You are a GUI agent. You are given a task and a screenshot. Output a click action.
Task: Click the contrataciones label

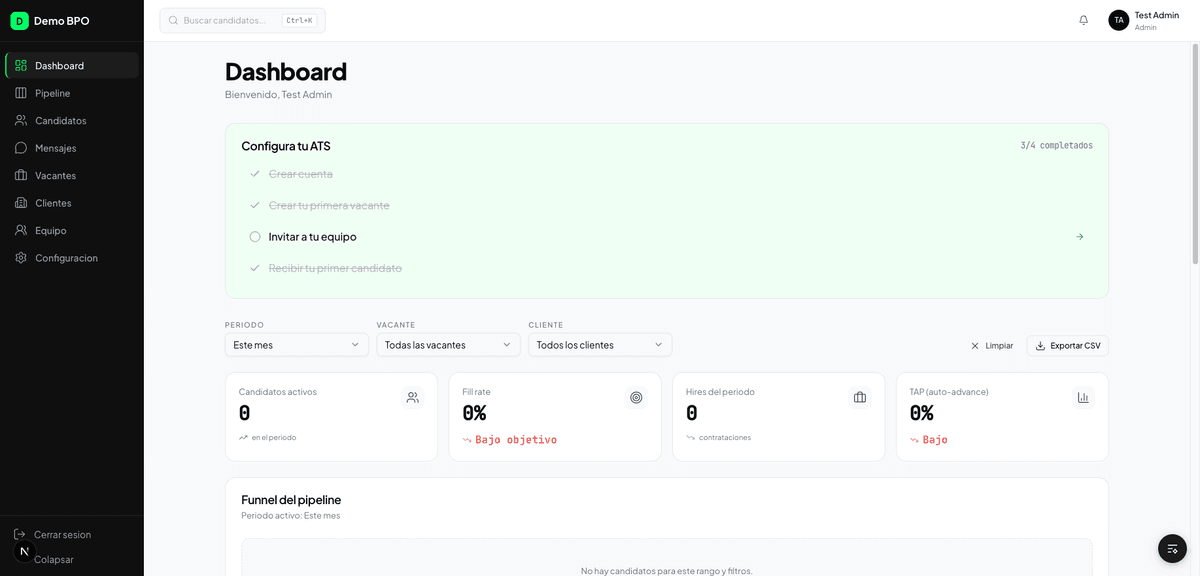[x=725, y=438]
